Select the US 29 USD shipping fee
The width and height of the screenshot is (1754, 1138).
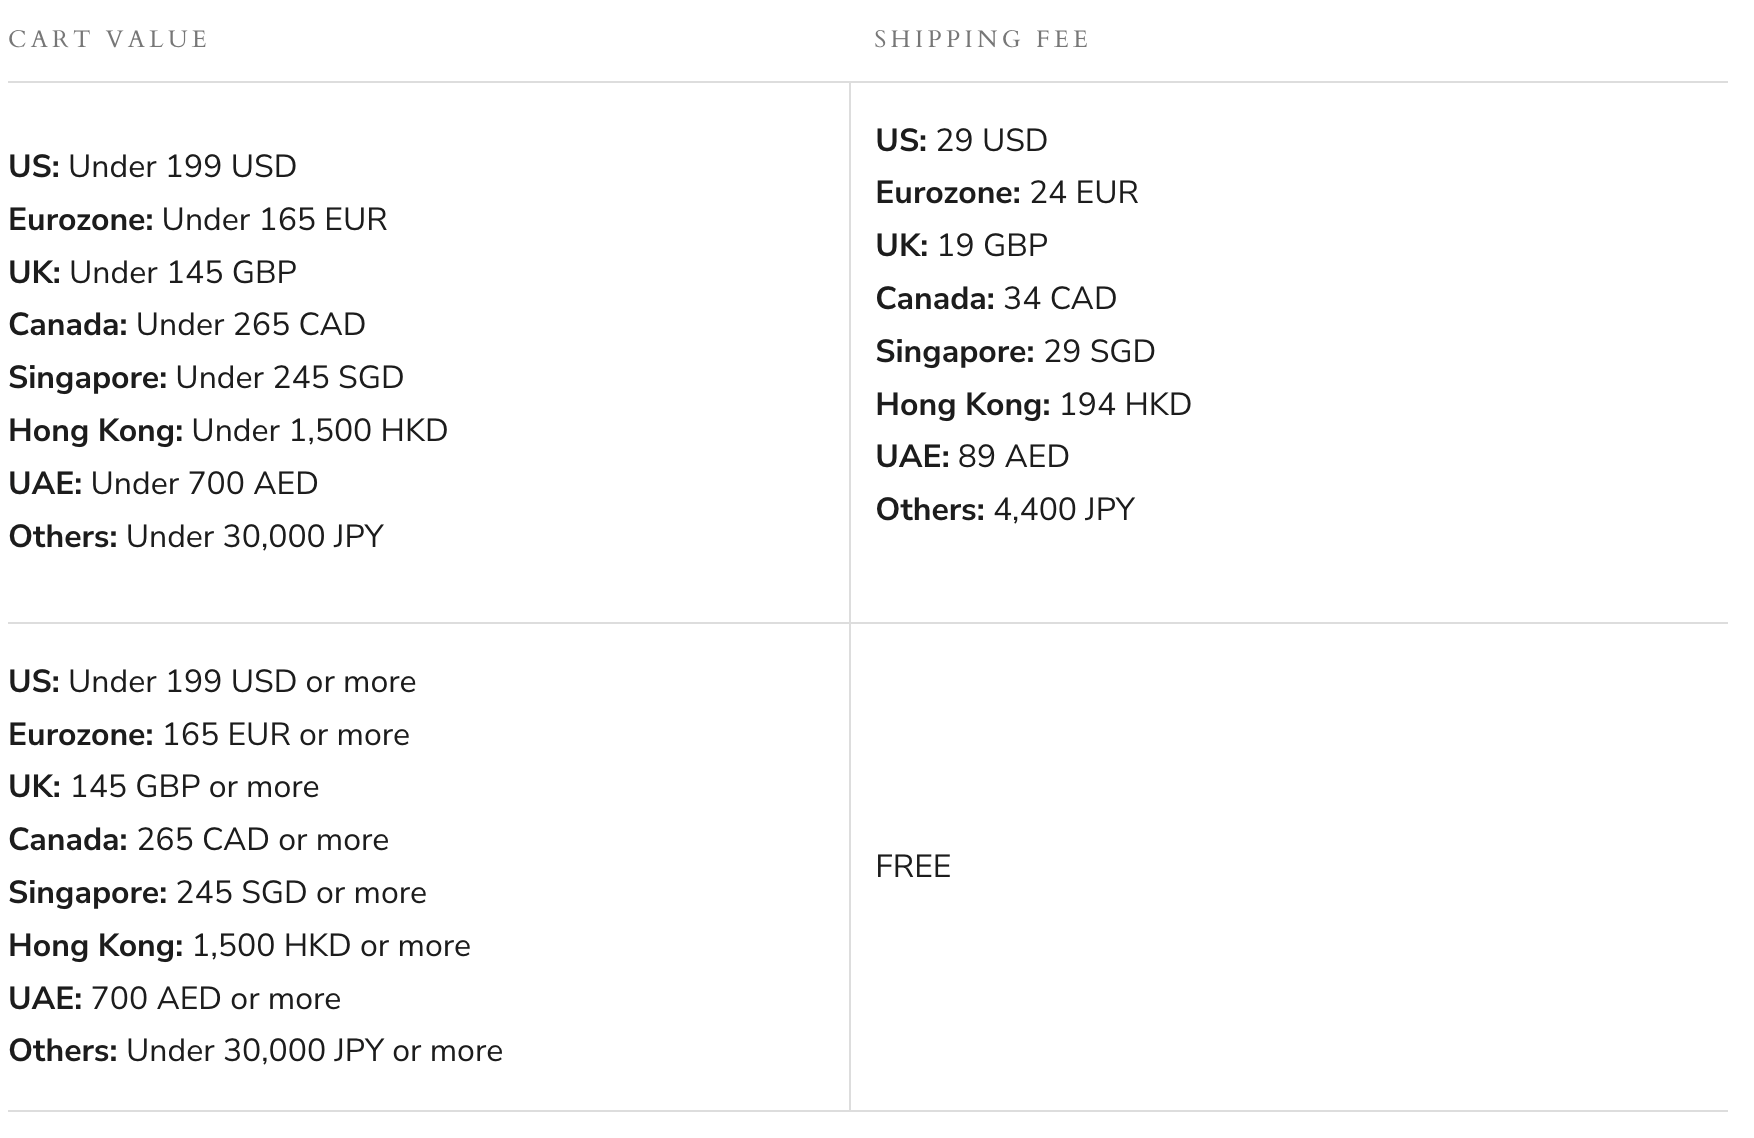[961, 140]
